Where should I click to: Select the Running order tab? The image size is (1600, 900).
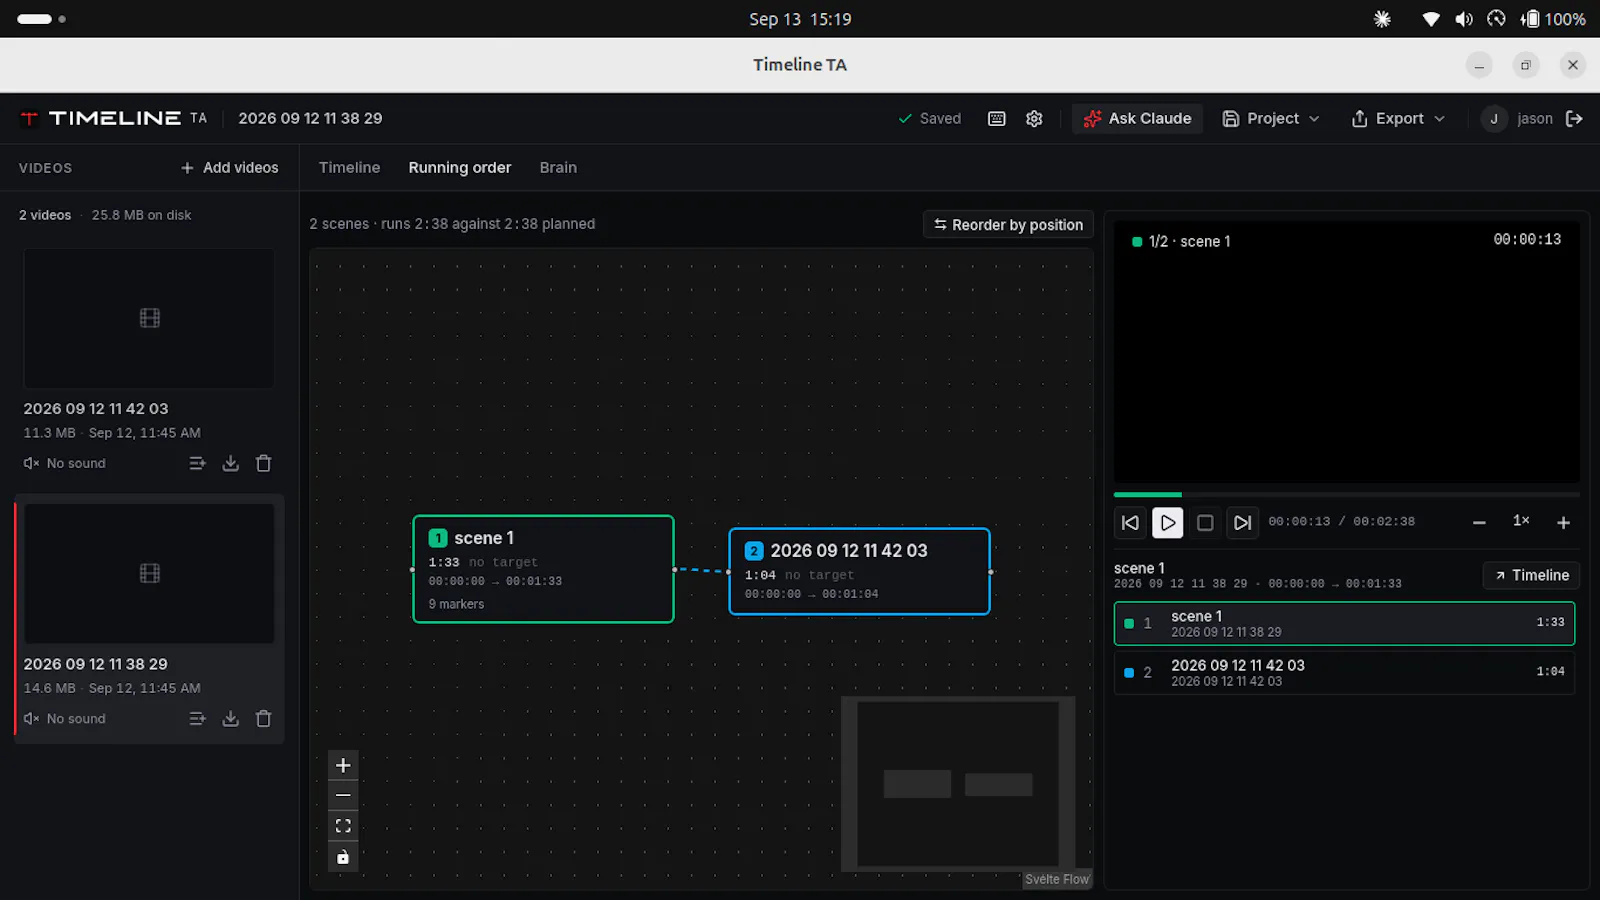460,168
